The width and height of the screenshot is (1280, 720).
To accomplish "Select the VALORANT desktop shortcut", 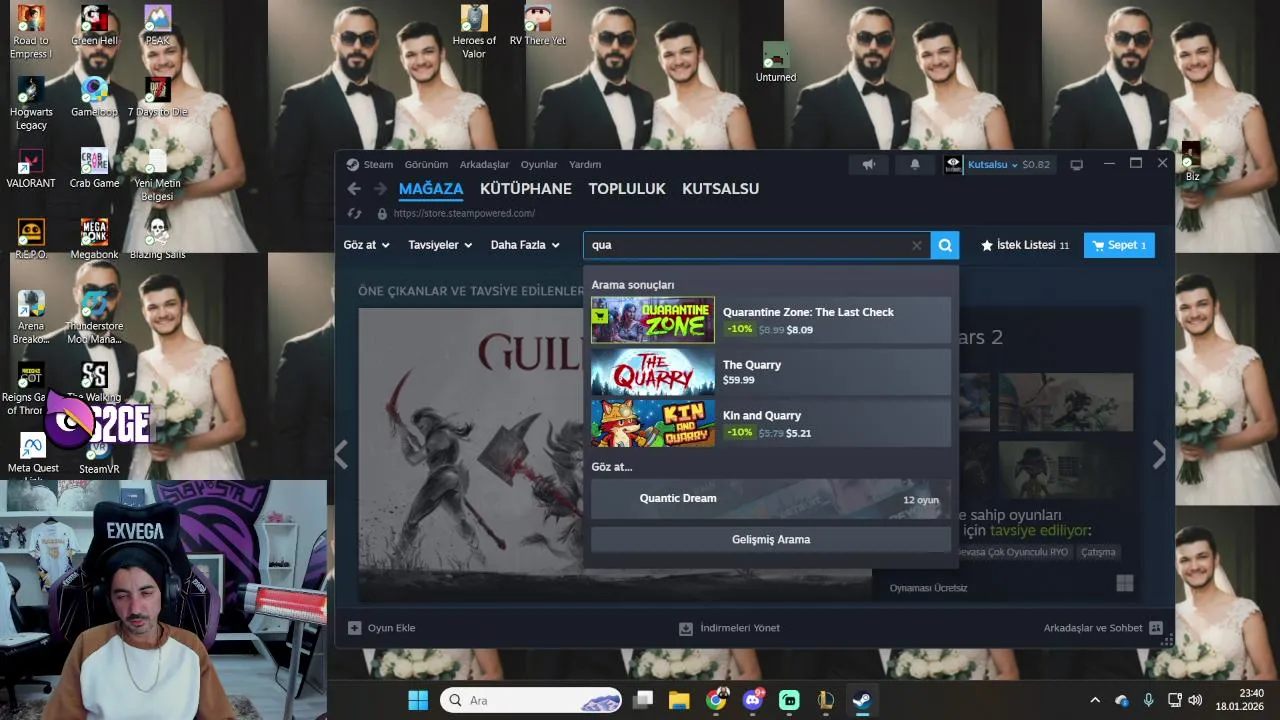I will [31, 168].
